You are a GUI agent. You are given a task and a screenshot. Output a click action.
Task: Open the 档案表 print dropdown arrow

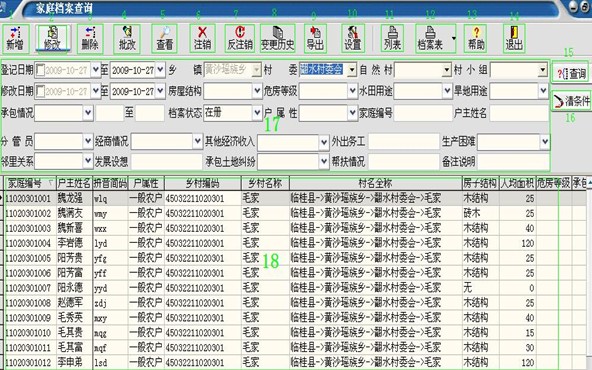[x=453, y=39]
